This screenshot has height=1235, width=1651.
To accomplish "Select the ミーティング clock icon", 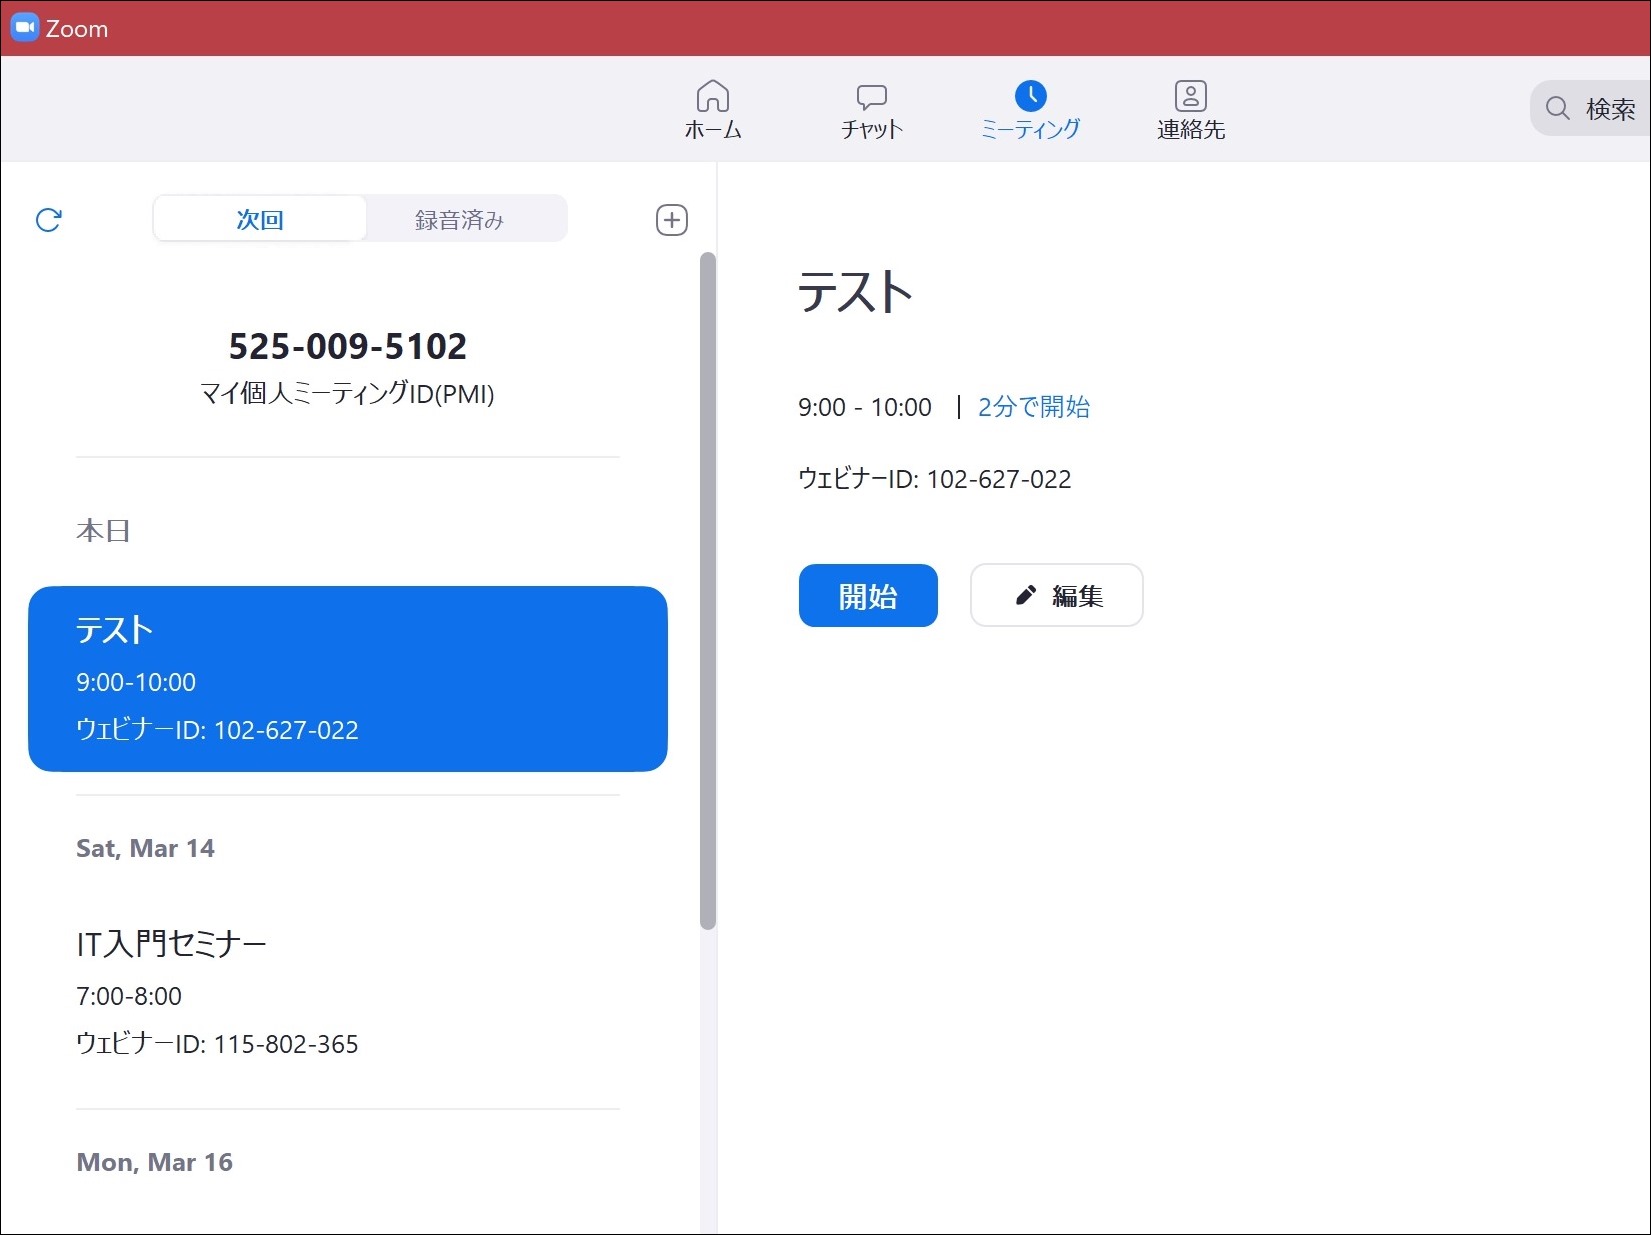I will click(1030, 96).
